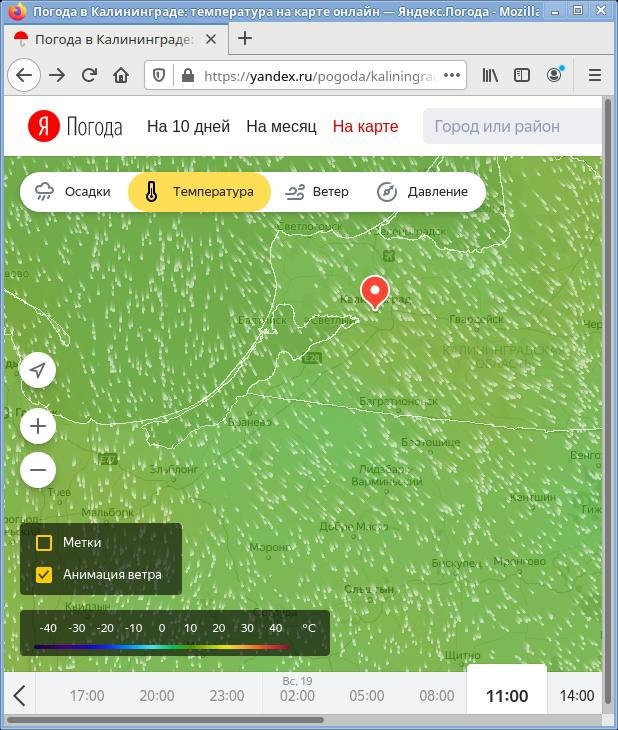Click the Мальборк map label

pos(107,513)
